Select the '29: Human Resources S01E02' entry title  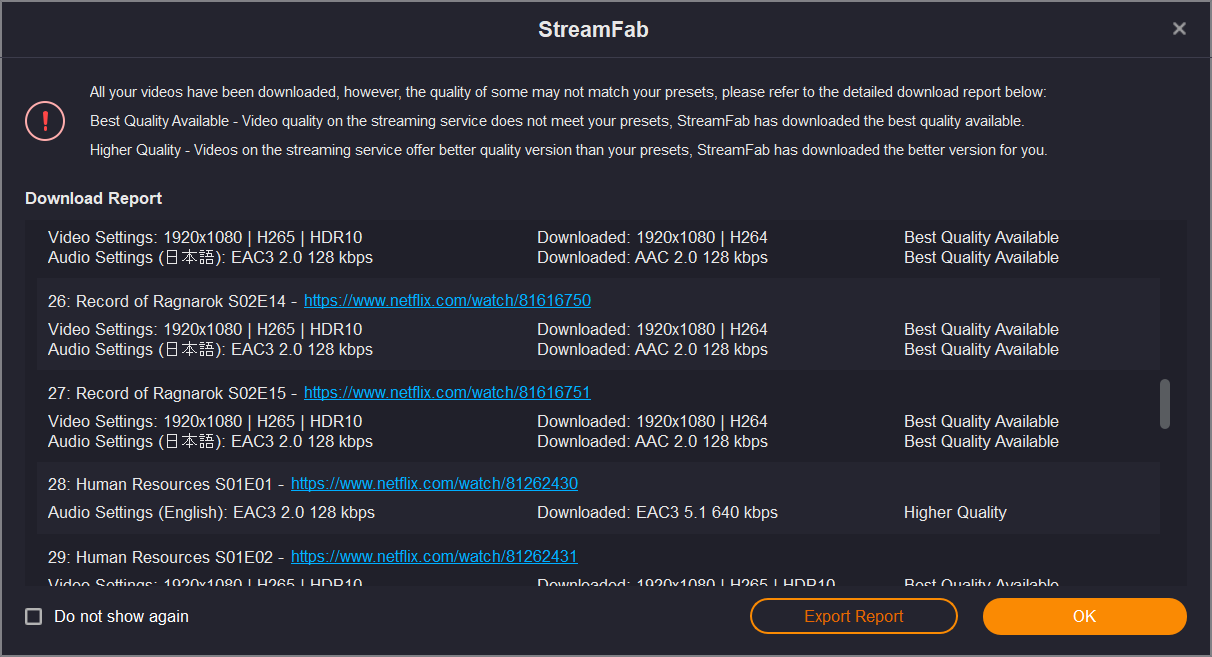(x=160, y=556)
